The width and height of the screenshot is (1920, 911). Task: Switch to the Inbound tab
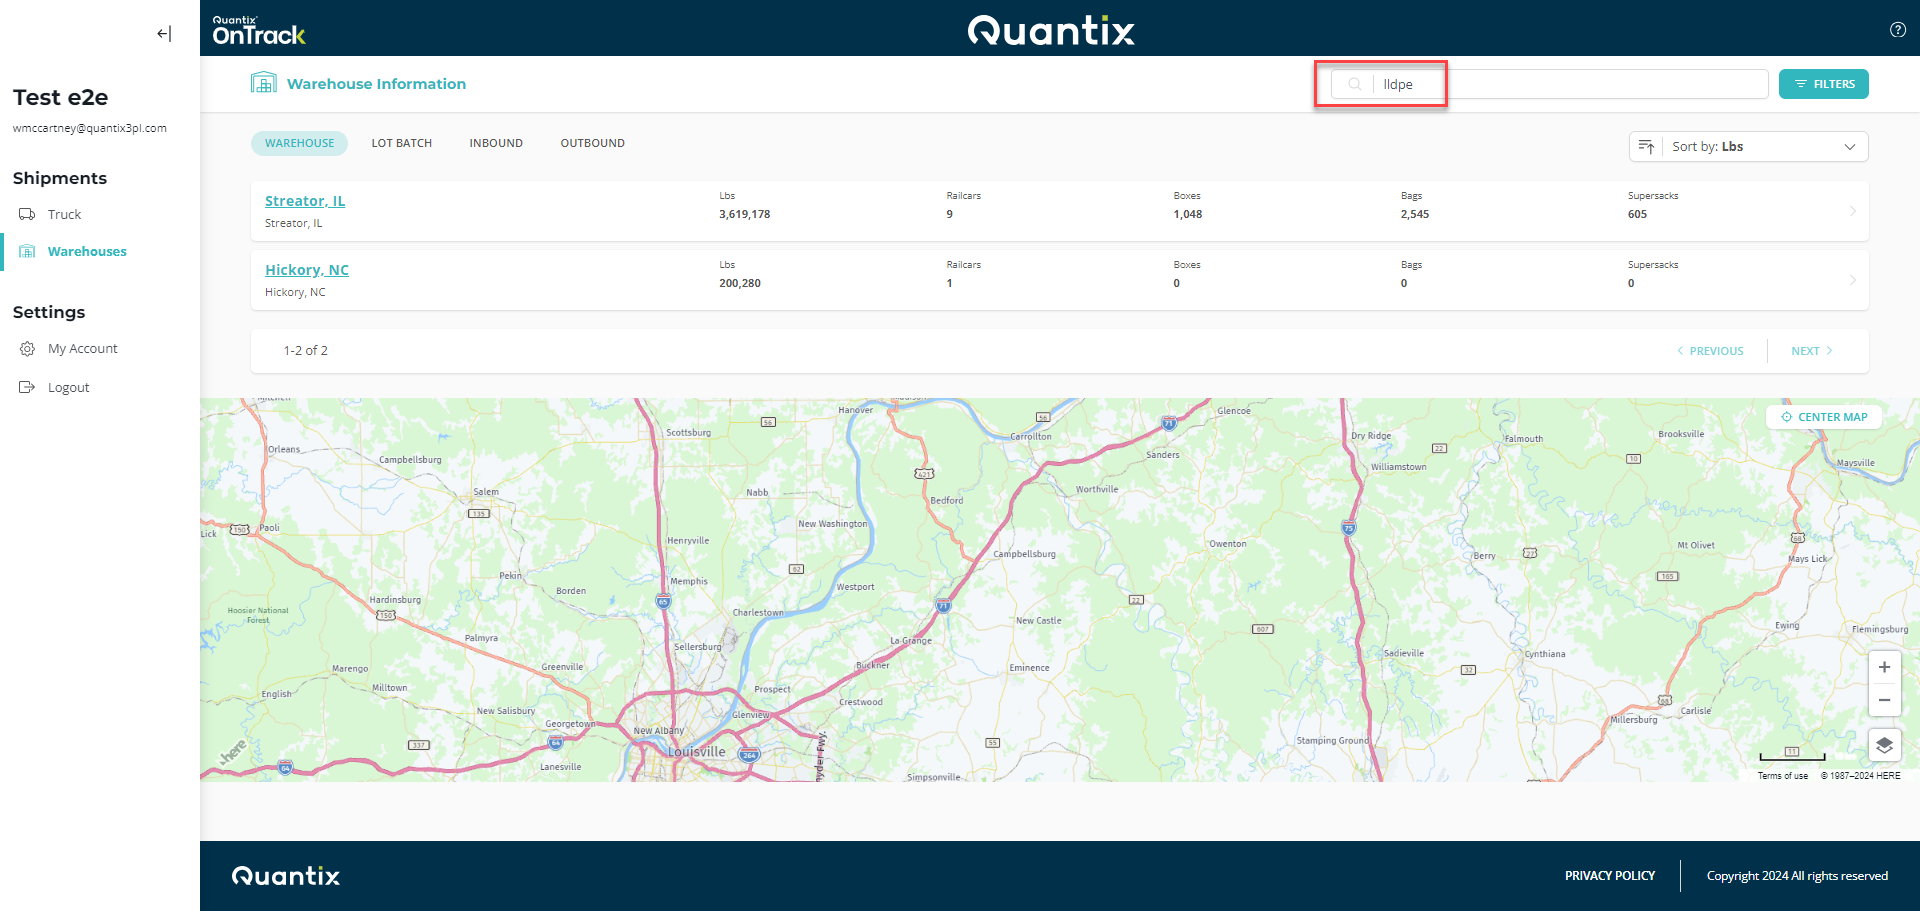click(496, 144)
